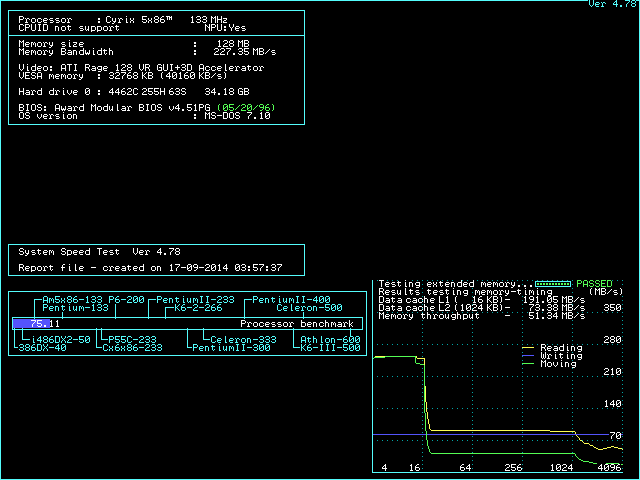This screenshot has height=480, width=640.
Task: Click the 'i486DX2-50' reference label
Action: click(x=61, y=340)
